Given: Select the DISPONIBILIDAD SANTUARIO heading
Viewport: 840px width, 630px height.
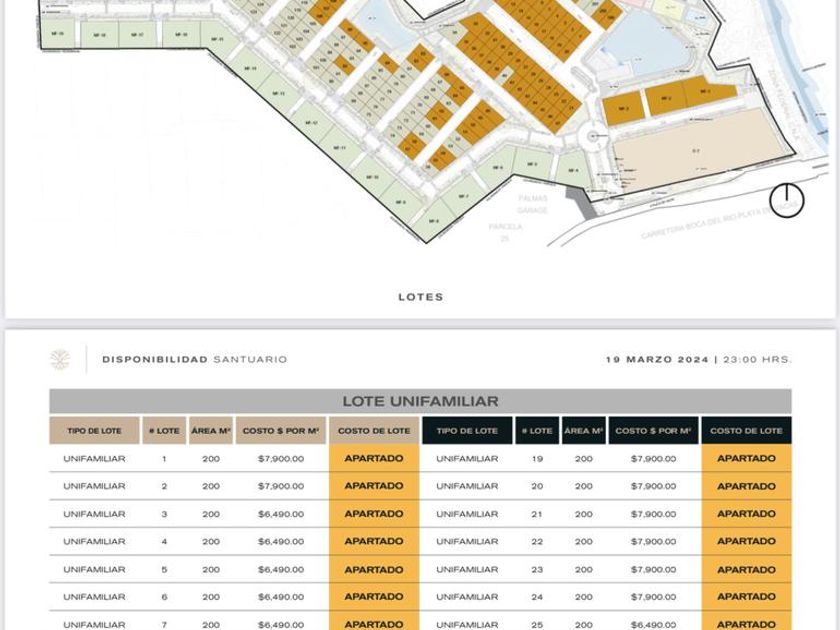Looking at the screenshot, I should click(194, 359).
